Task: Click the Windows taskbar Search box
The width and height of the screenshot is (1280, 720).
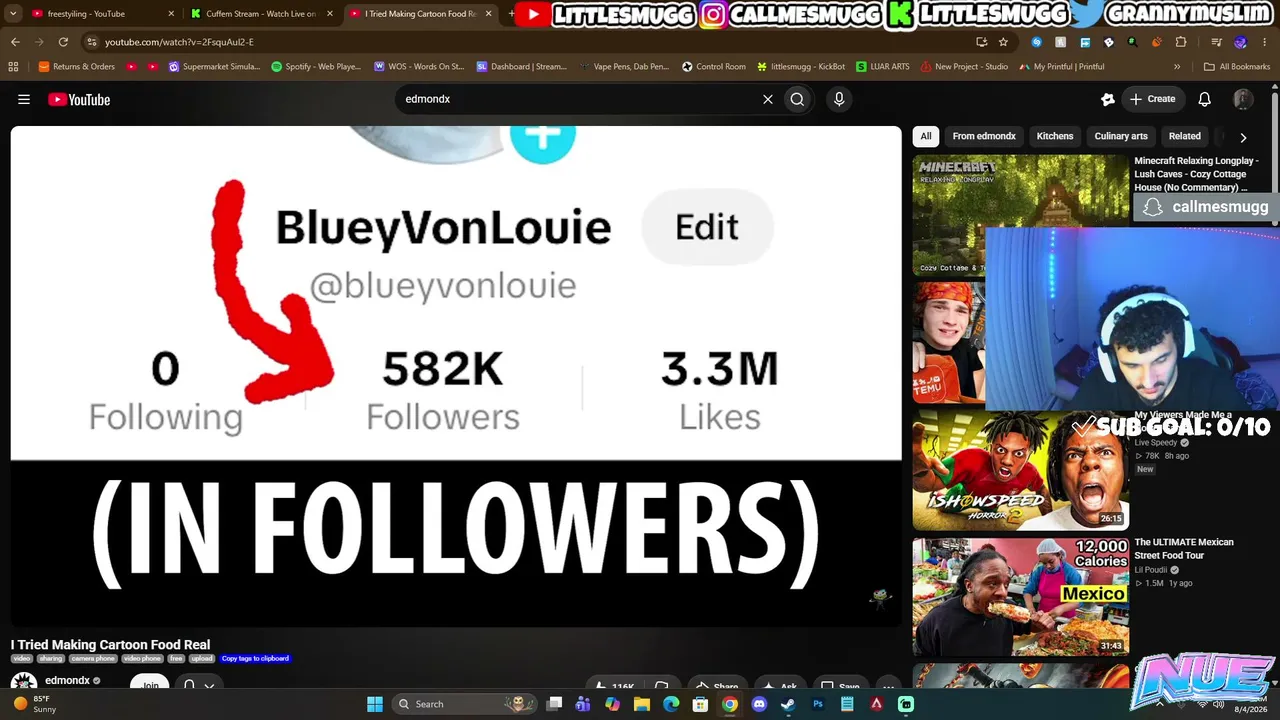Action: (x=462, y=704)
